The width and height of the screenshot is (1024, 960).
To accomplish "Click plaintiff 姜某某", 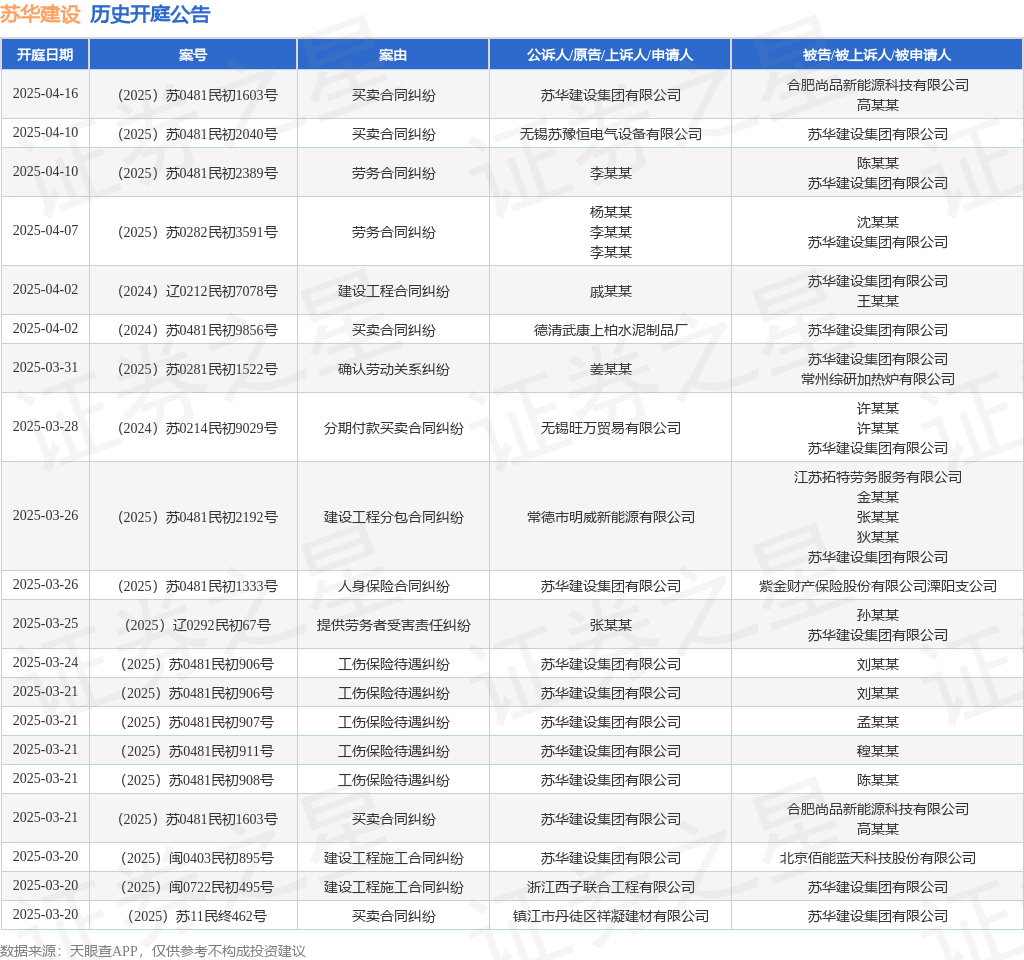I will tap(611, 370).
